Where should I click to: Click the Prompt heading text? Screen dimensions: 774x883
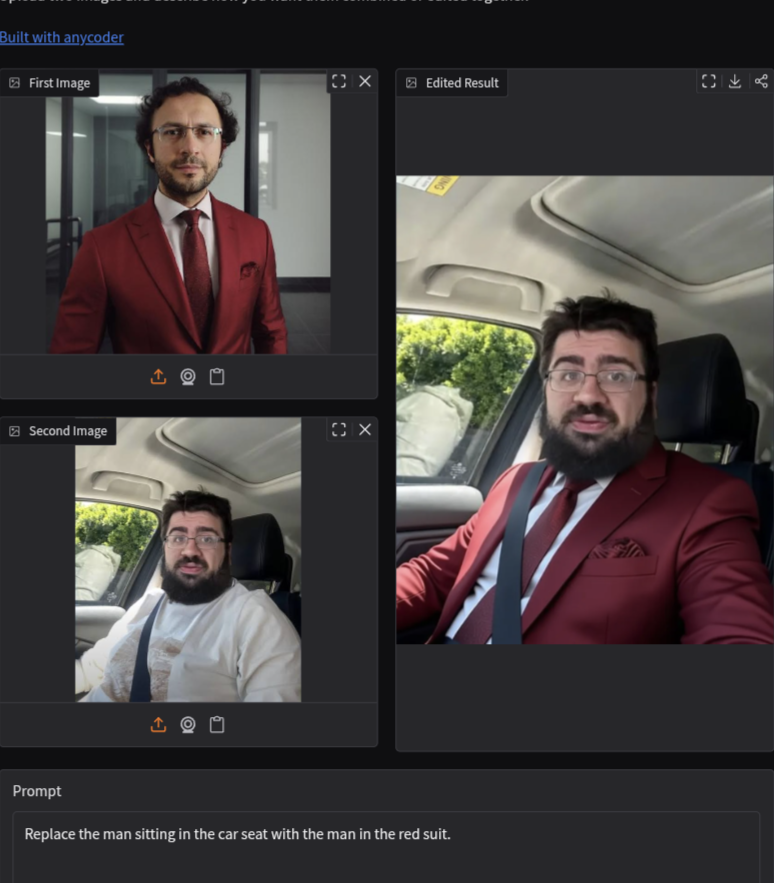[37, 791]
